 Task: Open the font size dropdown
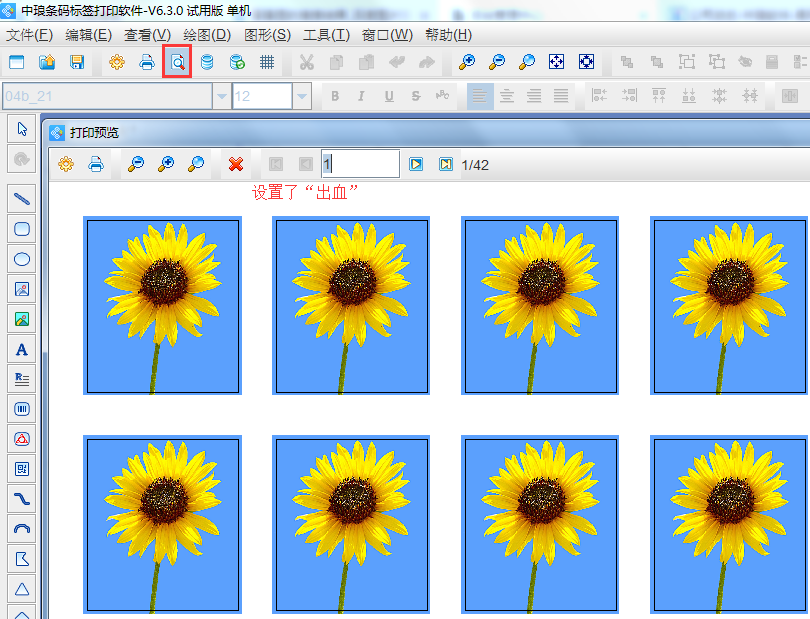click(301, 96)
